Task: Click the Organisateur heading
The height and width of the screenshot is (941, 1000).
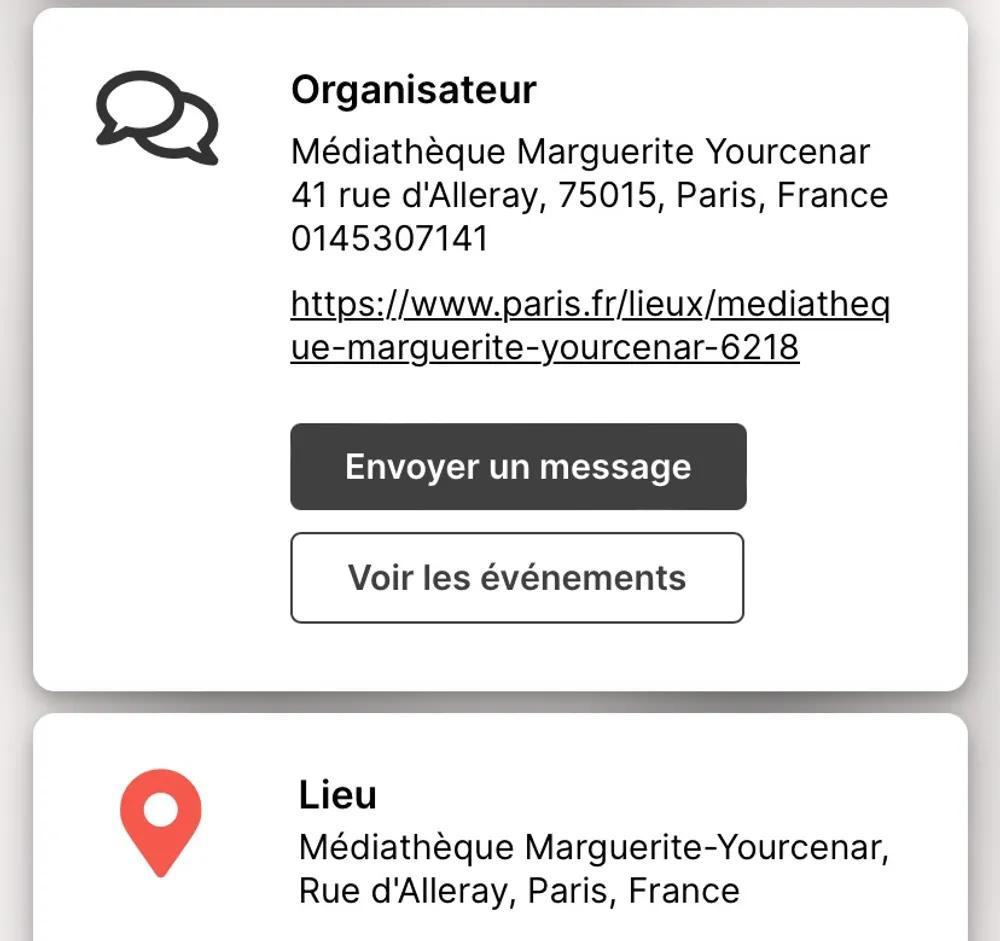Action: coord(414,90)
